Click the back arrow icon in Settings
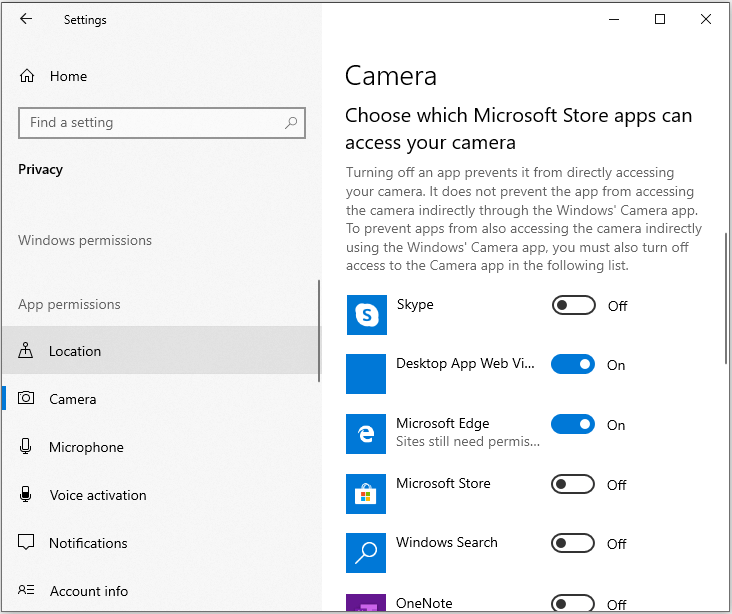 click(x=26, y=19)
